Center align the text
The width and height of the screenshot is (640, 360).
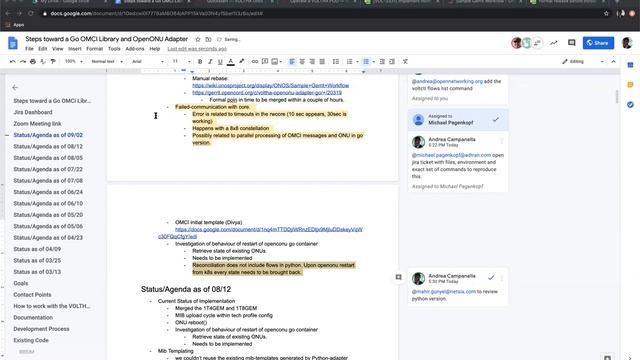(302, 62)
